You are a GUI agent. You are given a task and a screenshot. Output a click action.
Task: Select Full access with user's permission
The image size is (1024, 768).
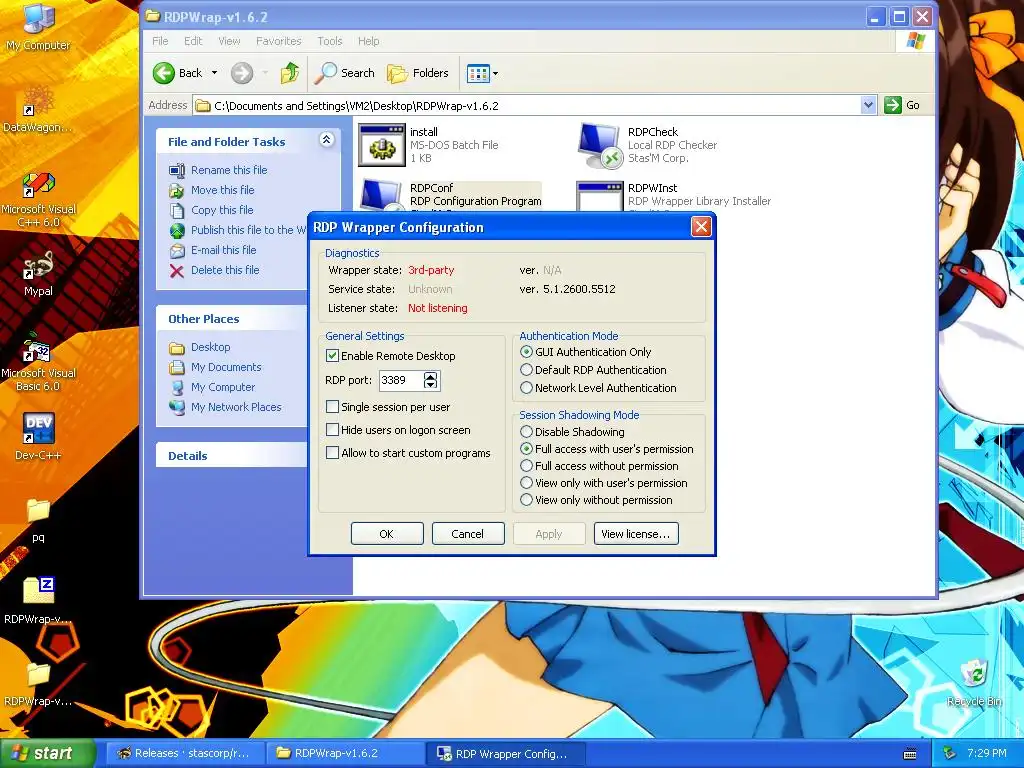(526, 449)
